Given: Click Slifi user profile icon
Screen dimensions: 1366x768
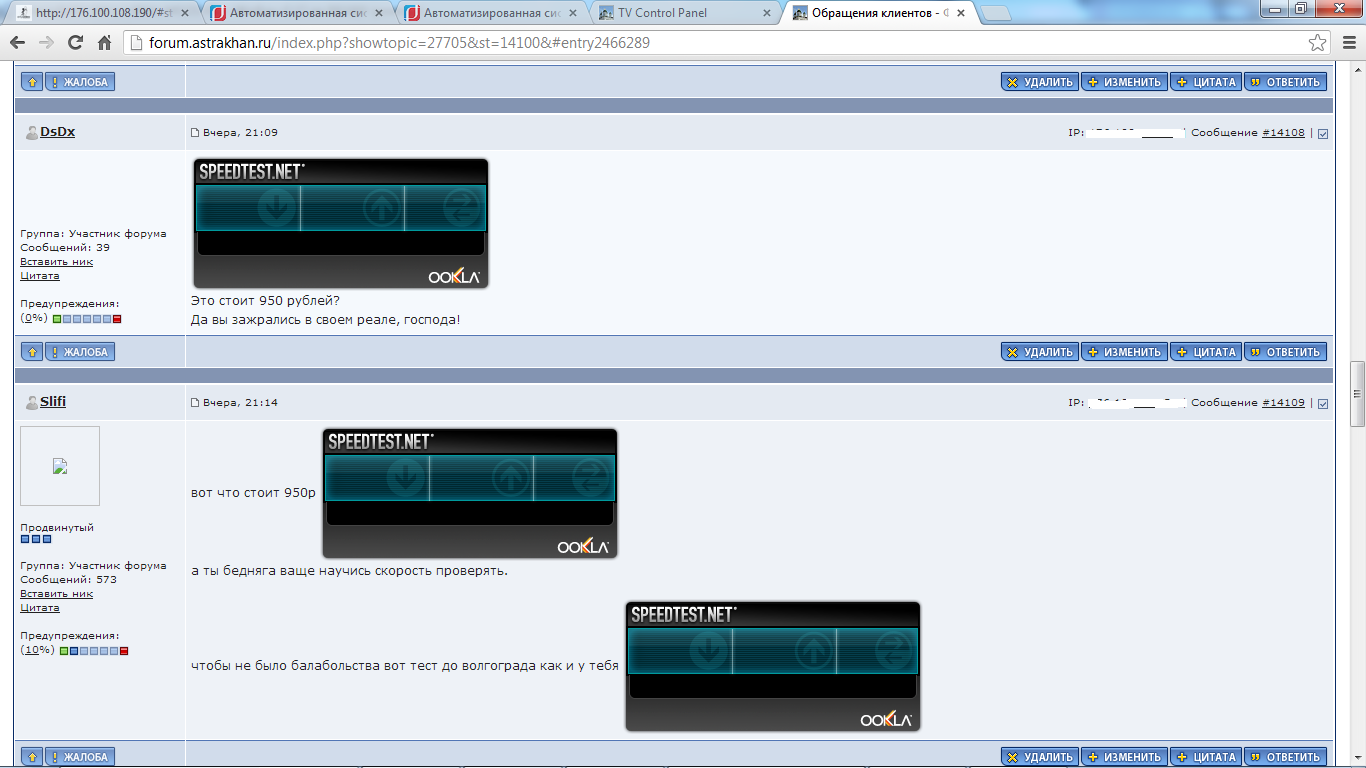Looking at the screenshot, I should [31, 402].
